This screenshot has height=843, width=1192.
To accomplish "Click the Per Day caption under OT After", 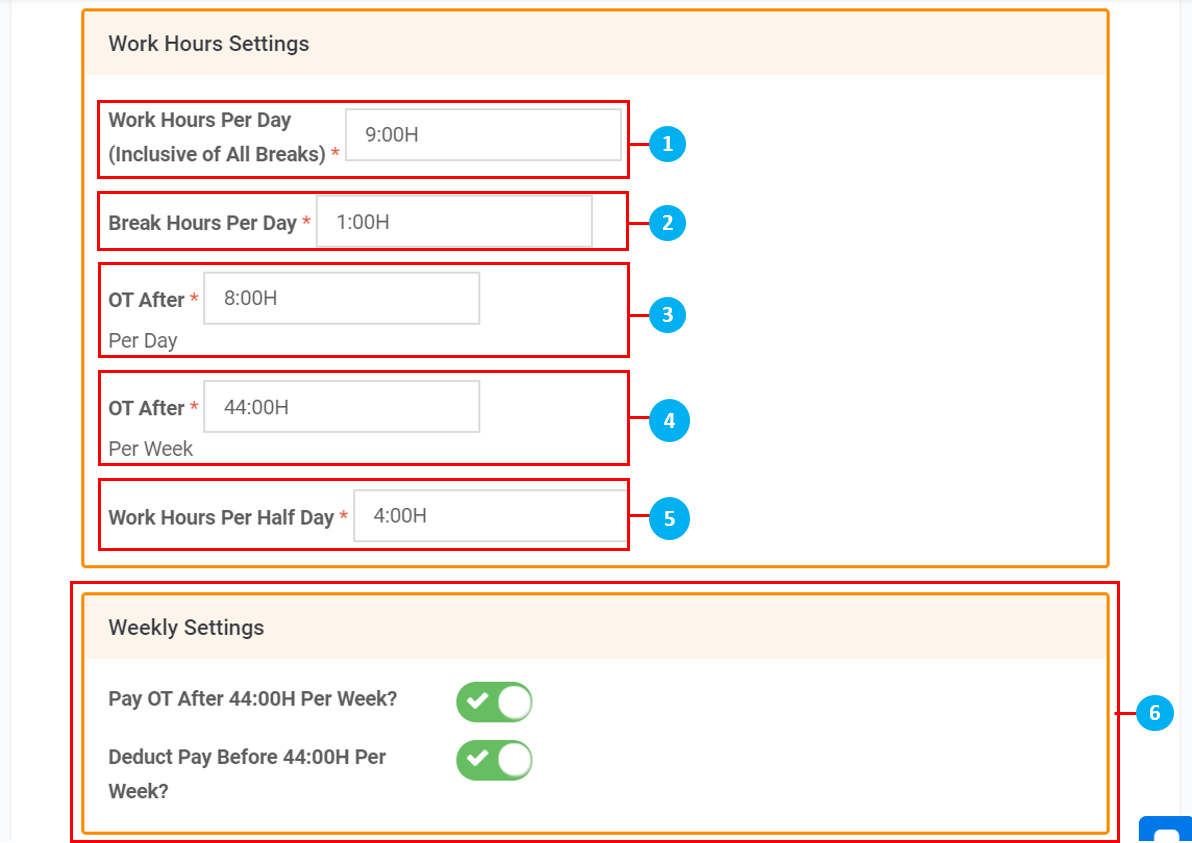I will pyautogui.click(x=143, y=341).
